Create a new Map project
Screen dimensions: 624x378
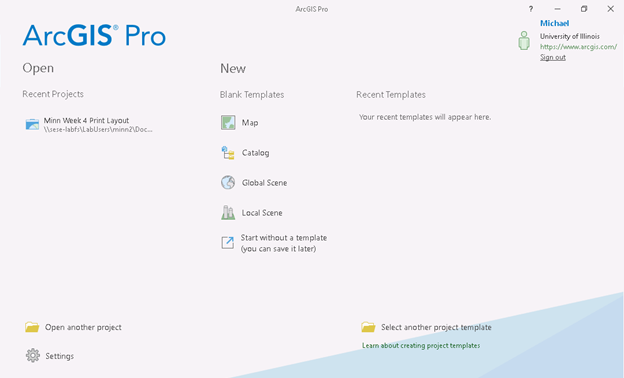[250, 123]
